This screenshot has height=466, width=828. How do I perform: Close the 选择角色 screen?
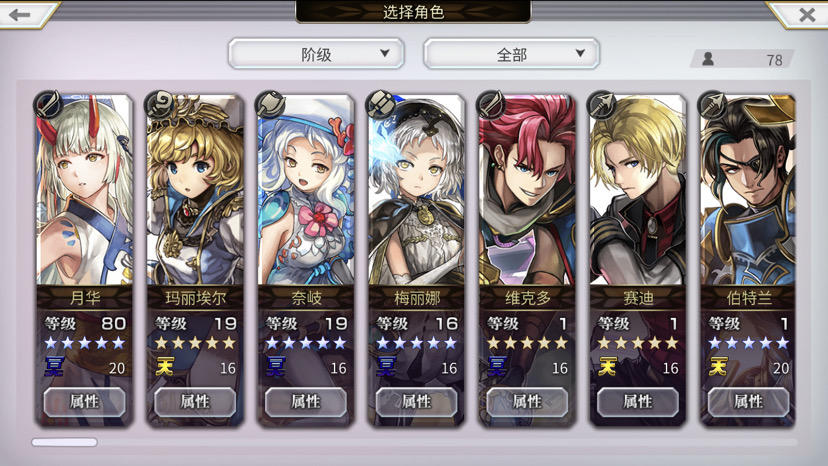(x=807, y=14)
